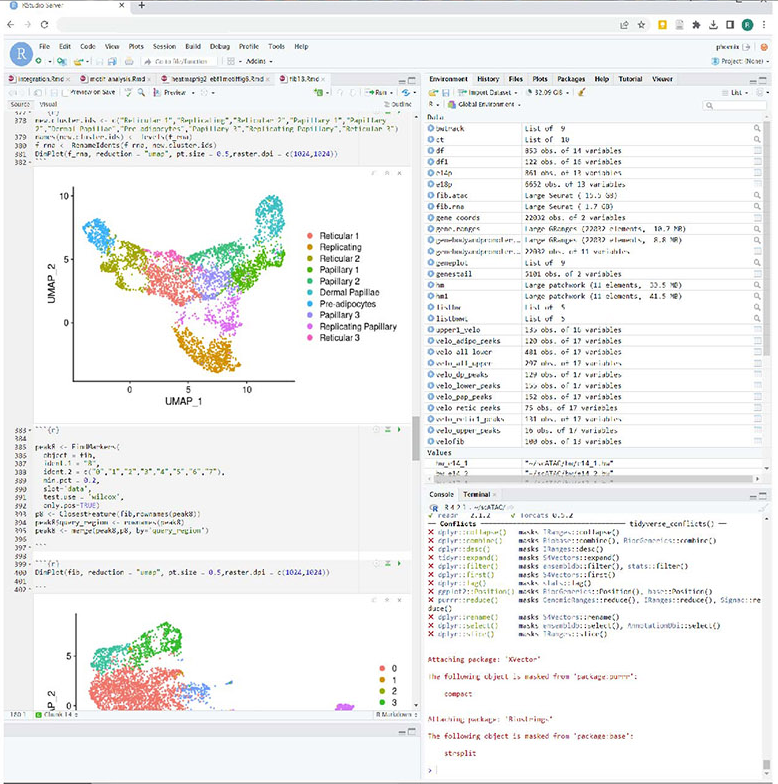Viewport: 778px width, 784px height.
Task: Expand the velofib data entry
Action: pos(430,441)
